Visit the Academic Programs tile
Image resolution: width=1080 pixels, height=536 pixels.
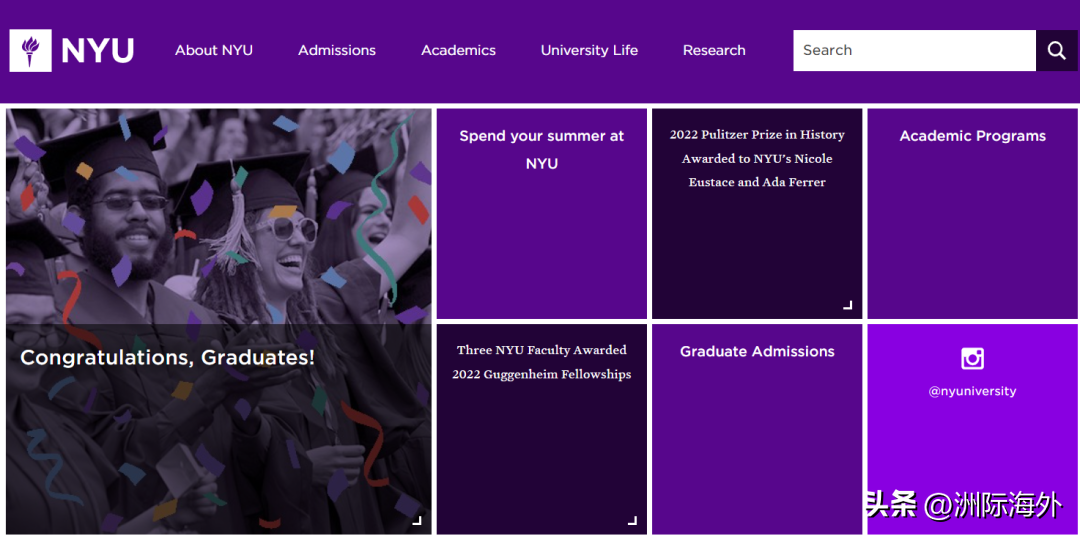[x=972, y=136]
